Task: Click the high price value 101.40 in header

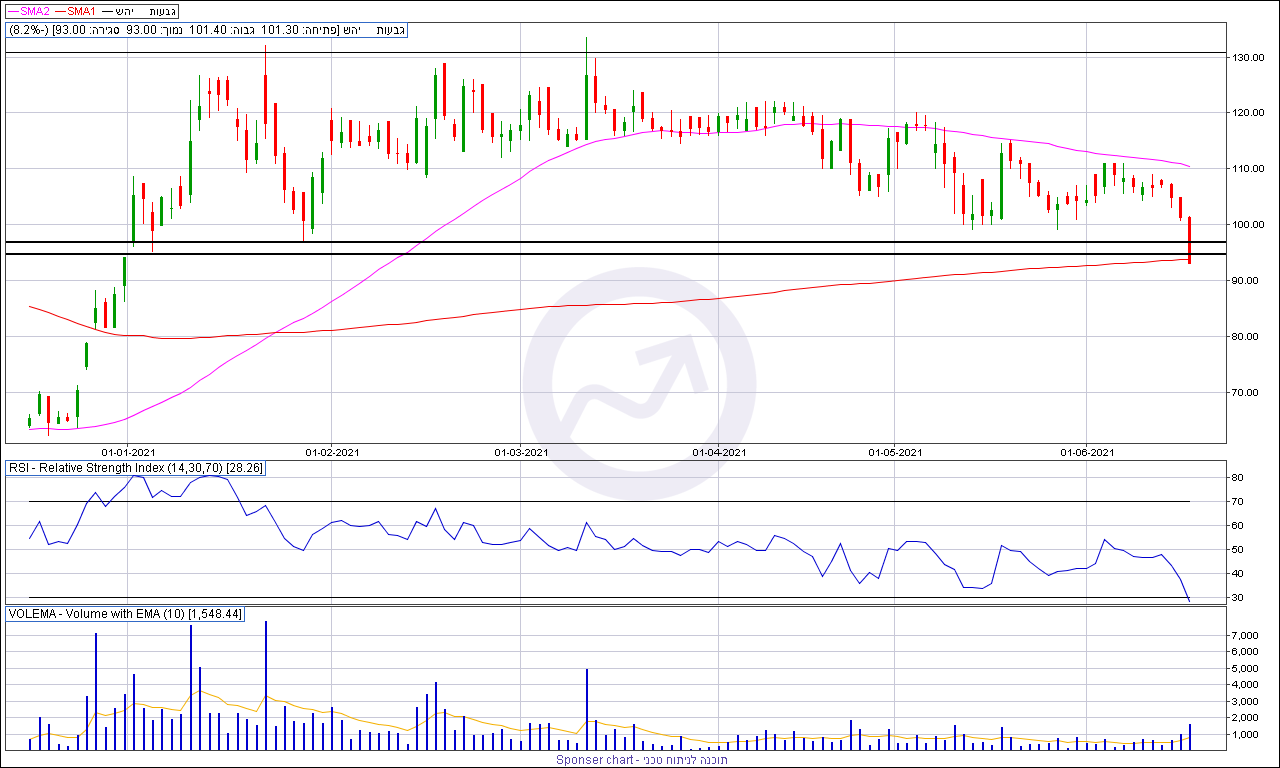Action: (x=206, y=30)
